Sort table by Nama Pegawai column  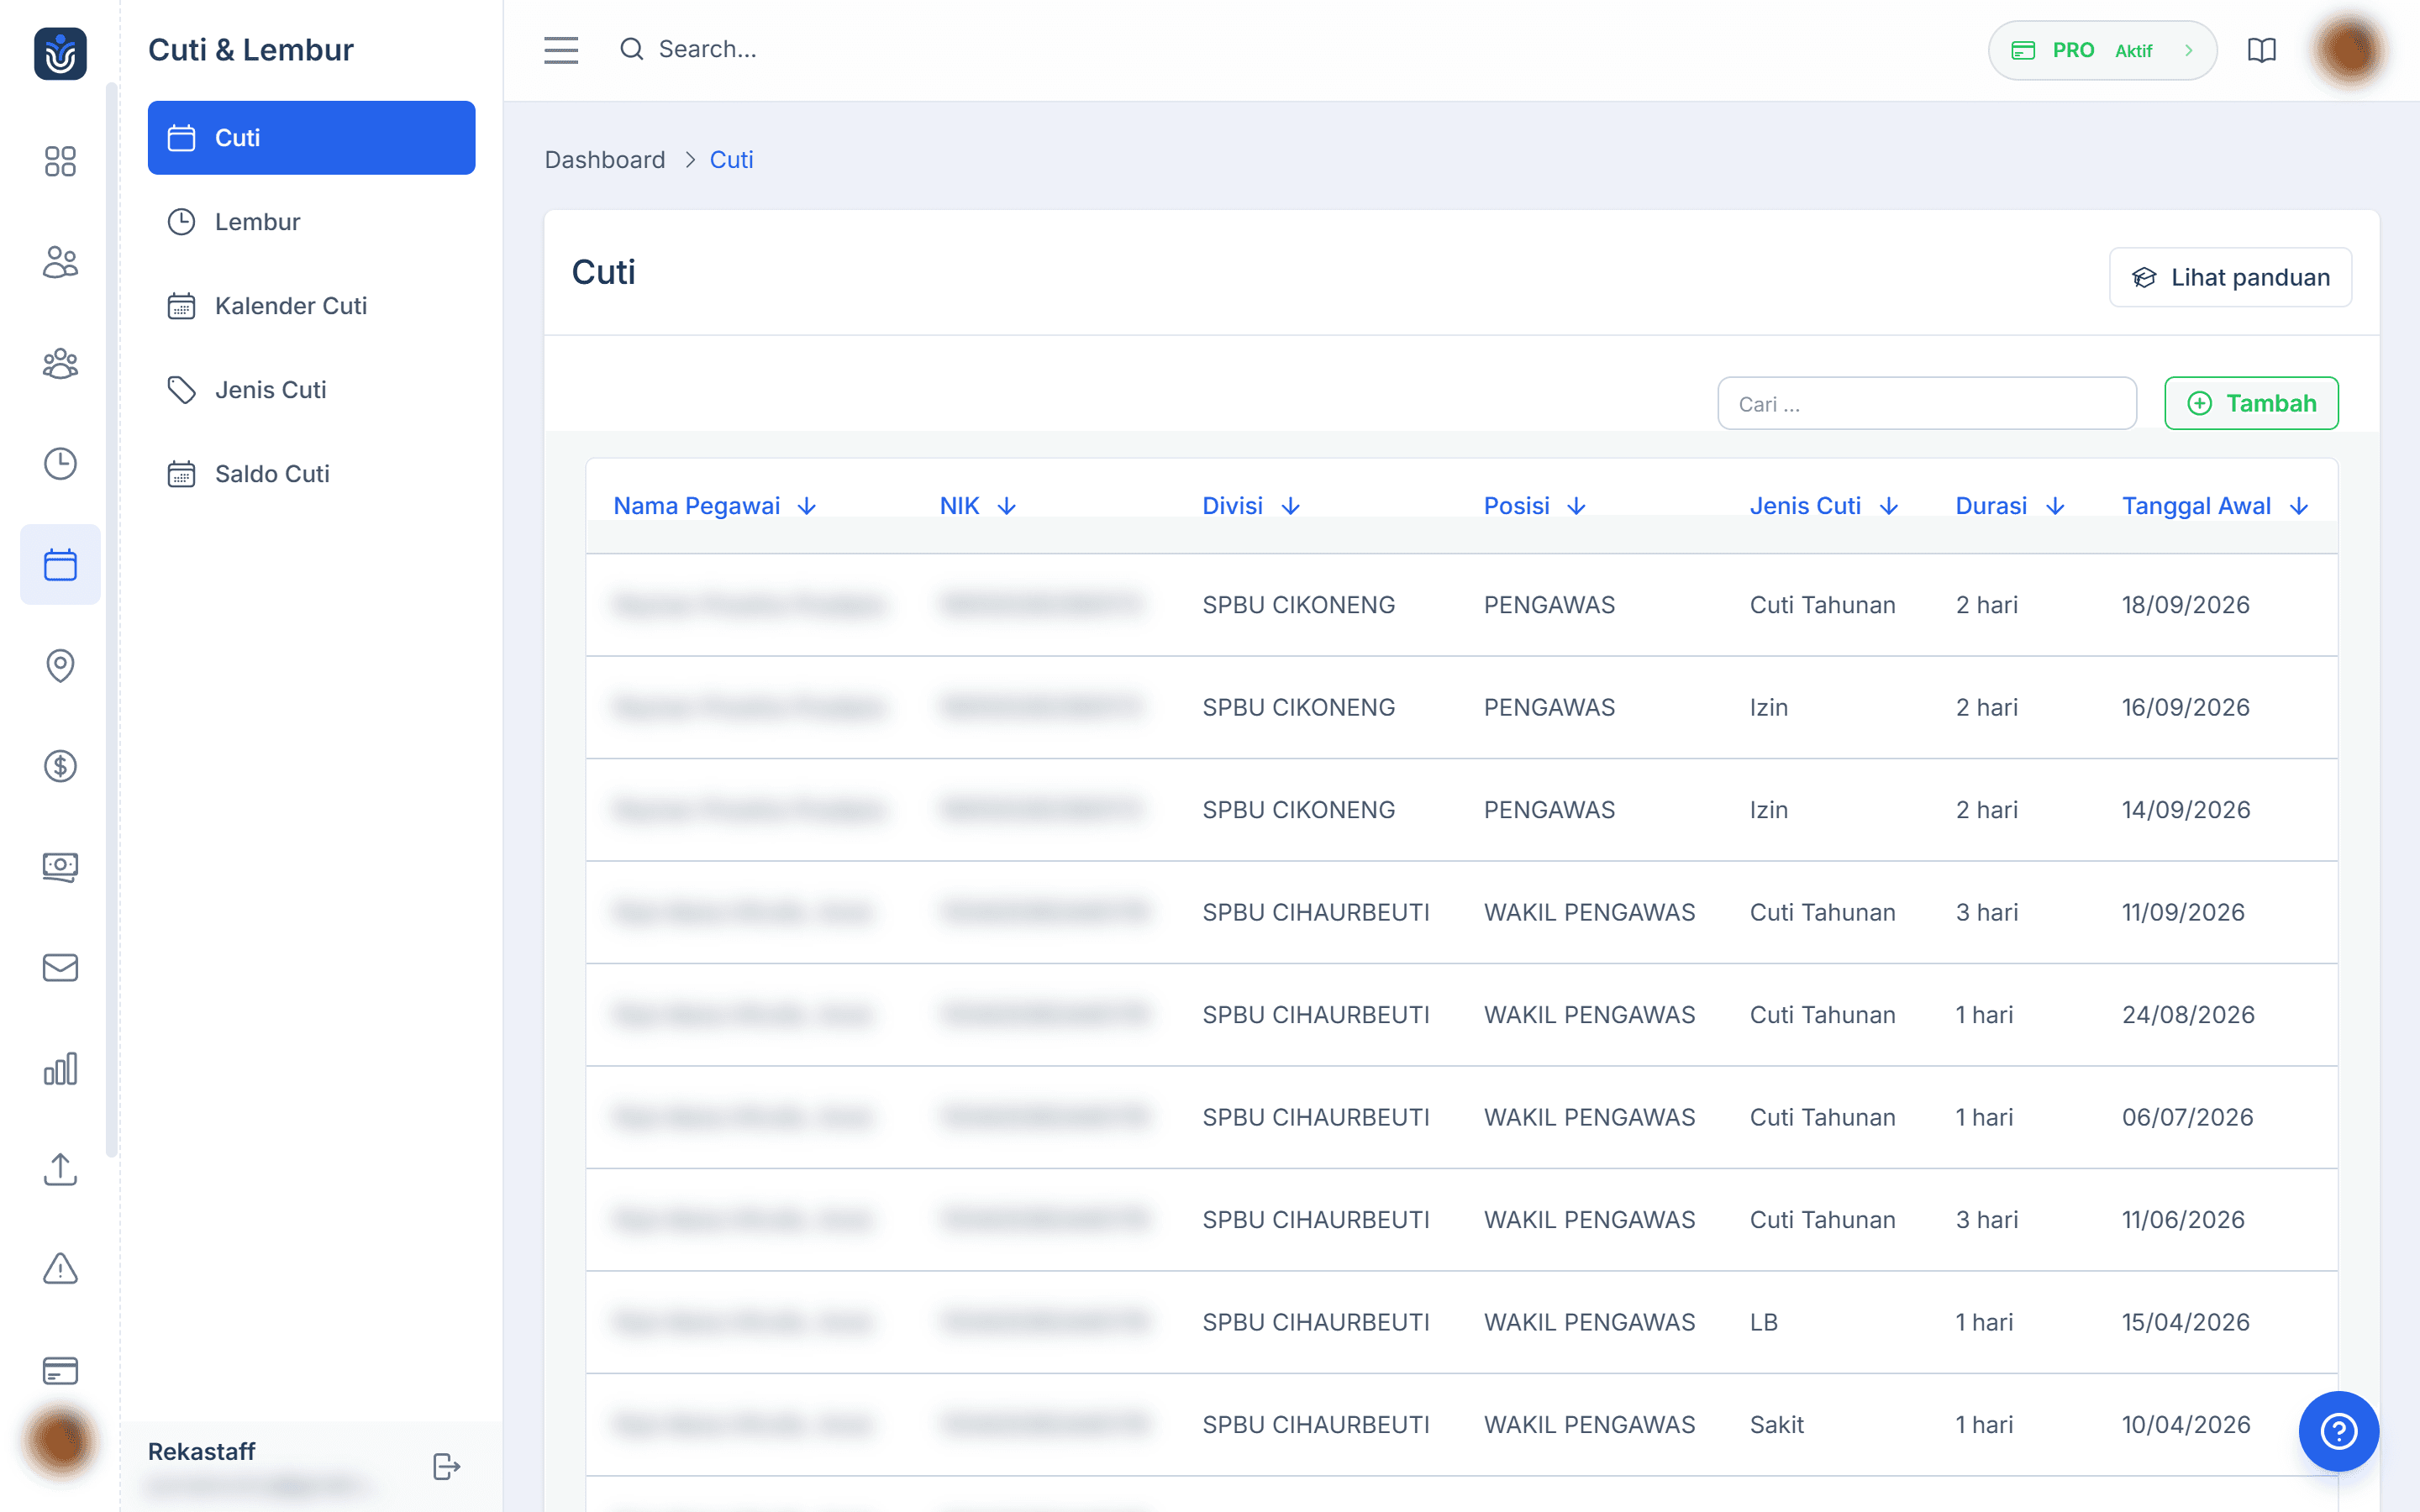[715, 506]
